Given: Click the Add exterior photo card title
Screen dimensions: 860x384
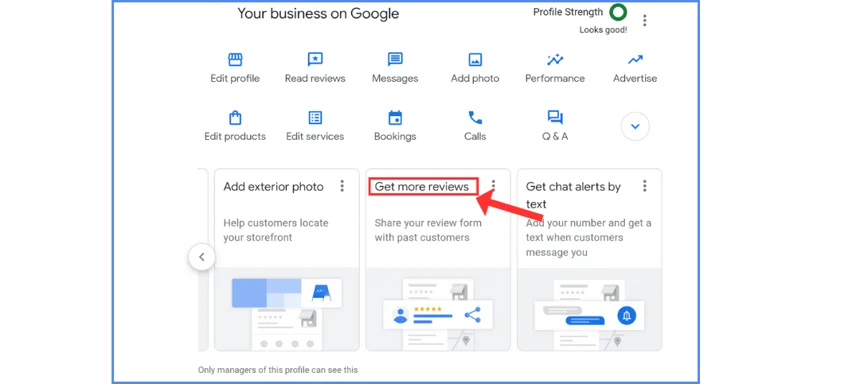Looking at the screenshot, I should tap(273, 187).
